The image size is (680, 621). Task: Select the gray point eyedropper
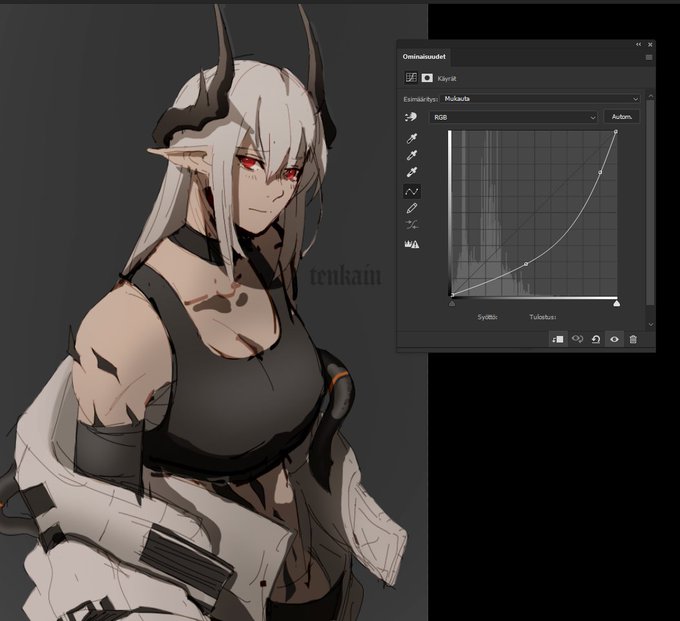(x=412, y=155)
